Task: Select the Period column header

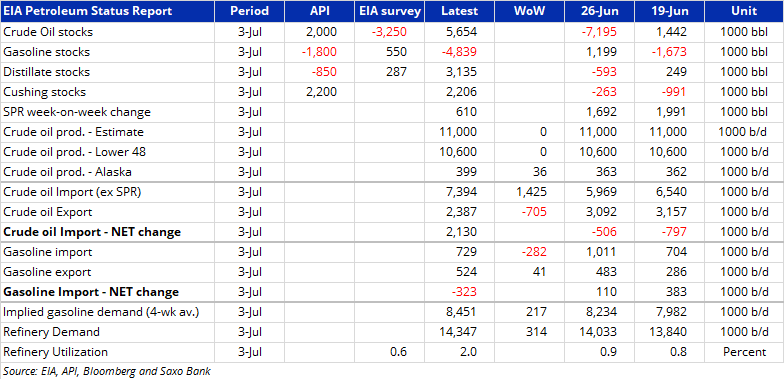Action: pos(250,11)
